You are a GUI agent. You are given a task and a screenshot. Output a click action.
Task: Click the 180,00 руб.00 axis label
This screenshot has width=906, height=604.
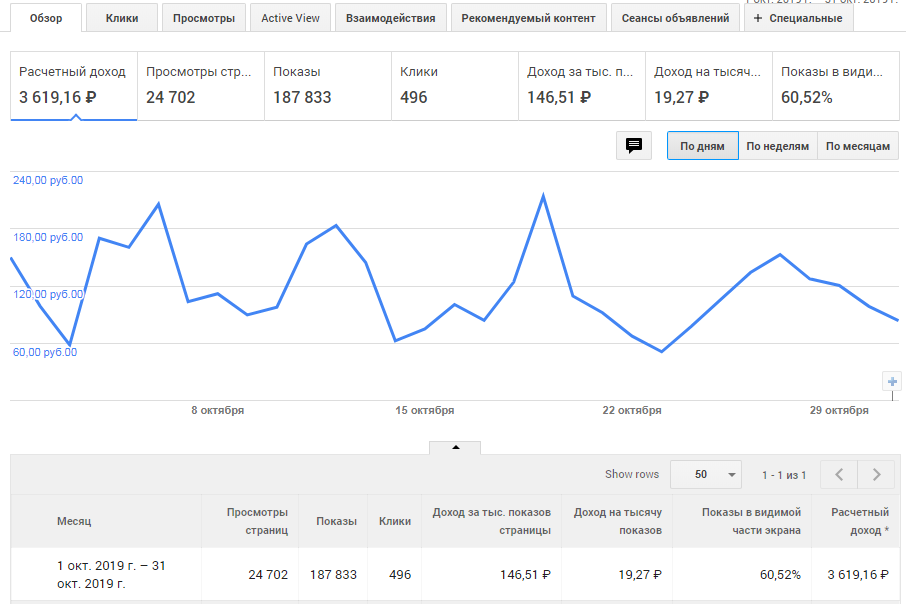48,237
